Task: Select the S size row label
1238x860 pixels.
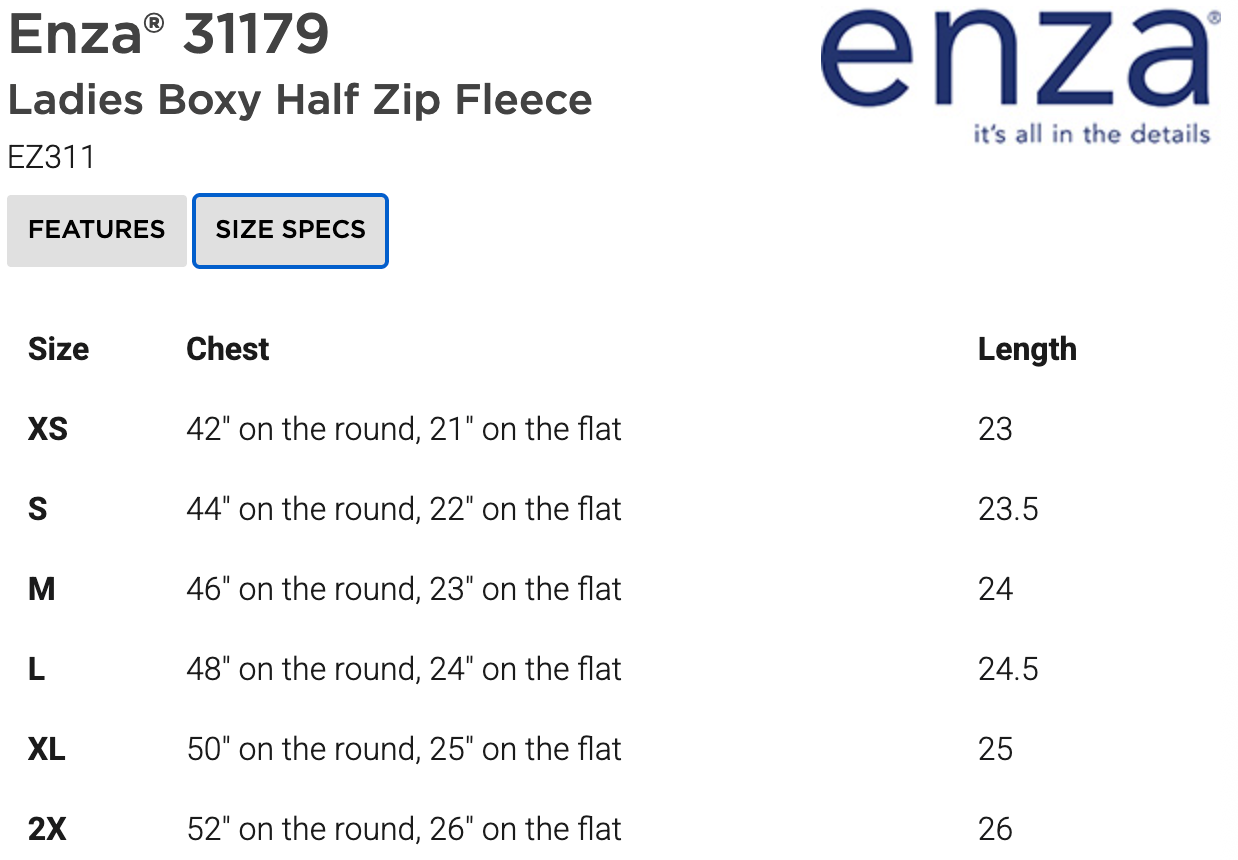Action: 38,509
